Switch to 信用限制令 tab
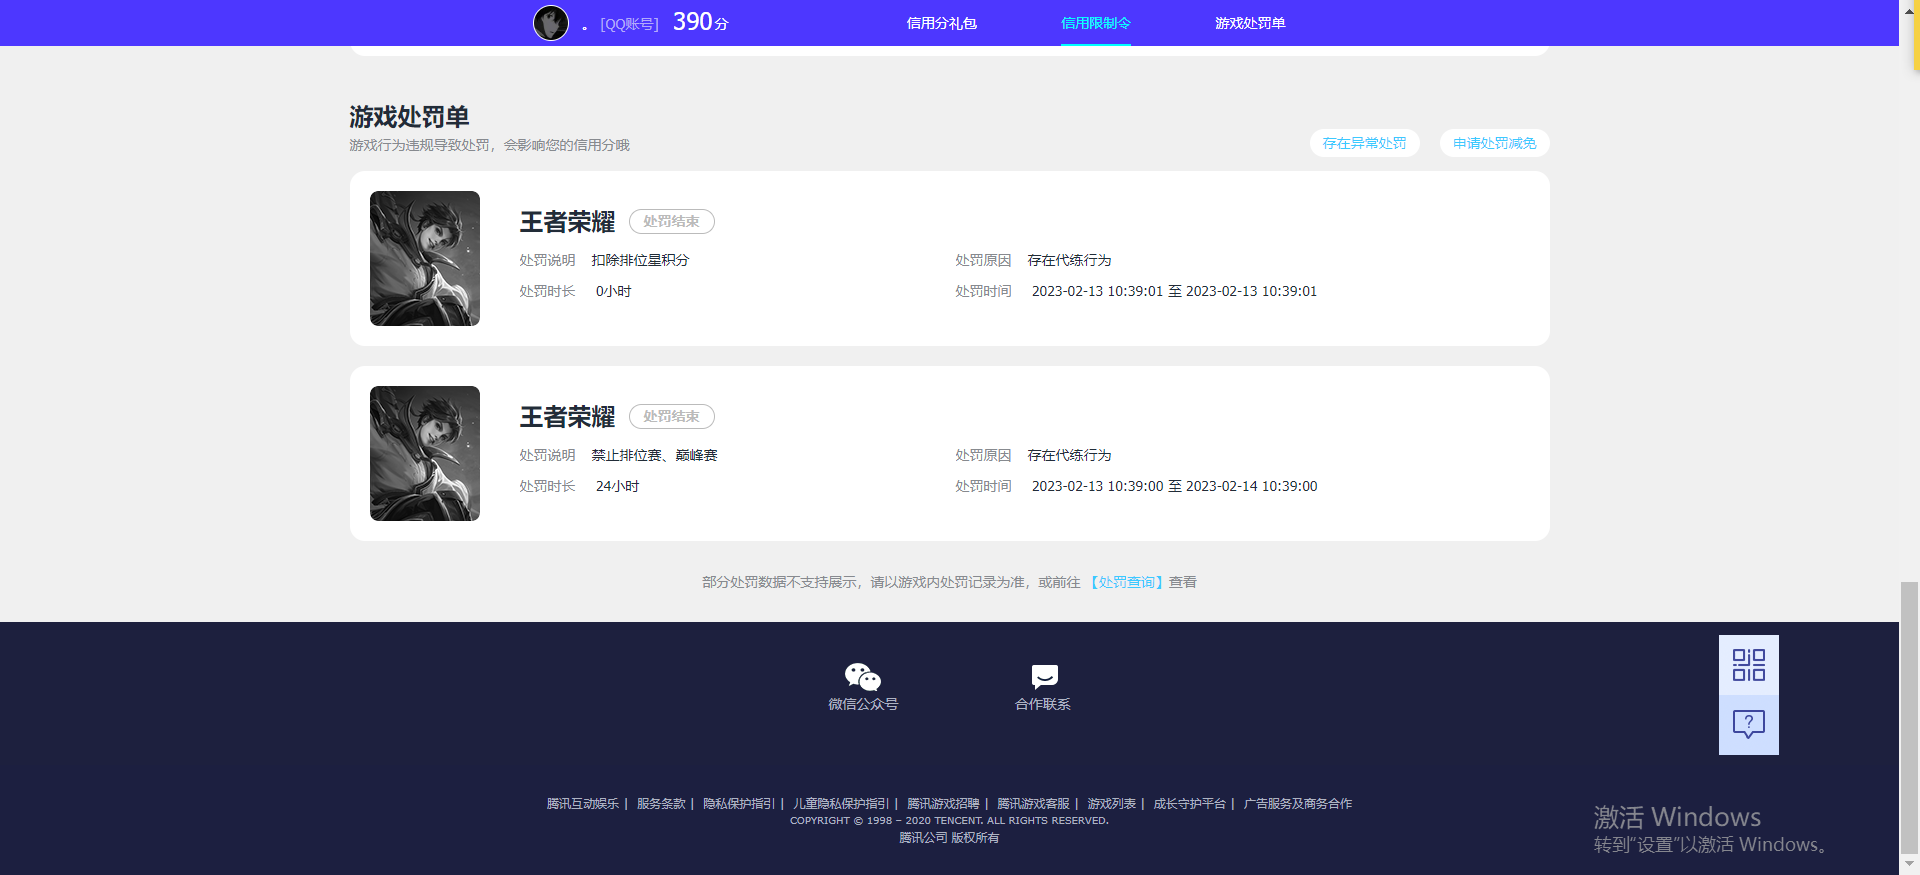Viewport: 1920px width, 875px height. (1095, 23)
